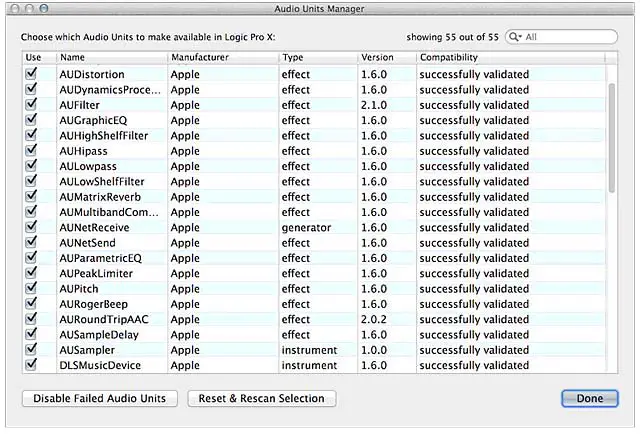The image size is (640, 436).
Task: Click instrument type in AUSampler row
Action: (309, 350)
